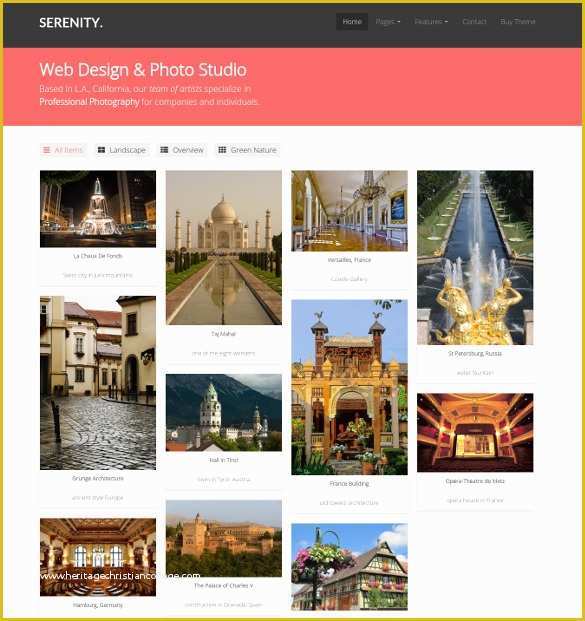Screen dimensions: 585x621
Task: Click the grid icon beside Landscape
Action: (101, 150)
